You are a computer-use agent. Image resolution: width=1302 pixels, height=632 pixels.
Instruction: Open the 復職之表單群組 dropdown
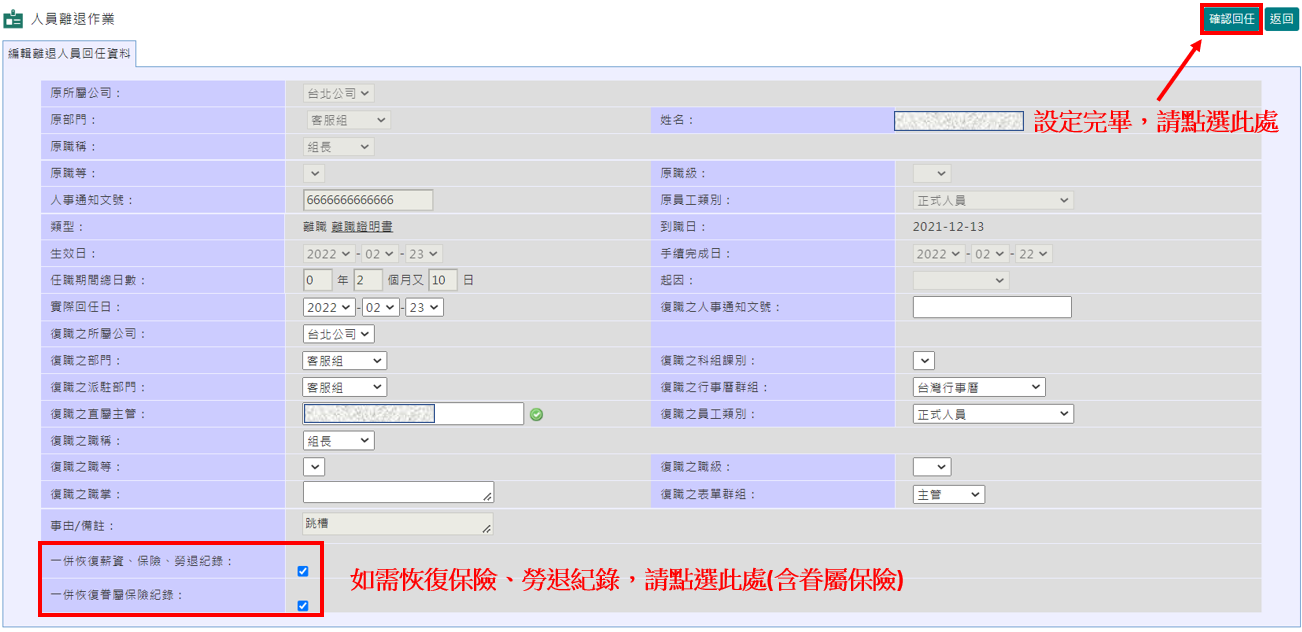pyautogui.click(x=947, y=493)
